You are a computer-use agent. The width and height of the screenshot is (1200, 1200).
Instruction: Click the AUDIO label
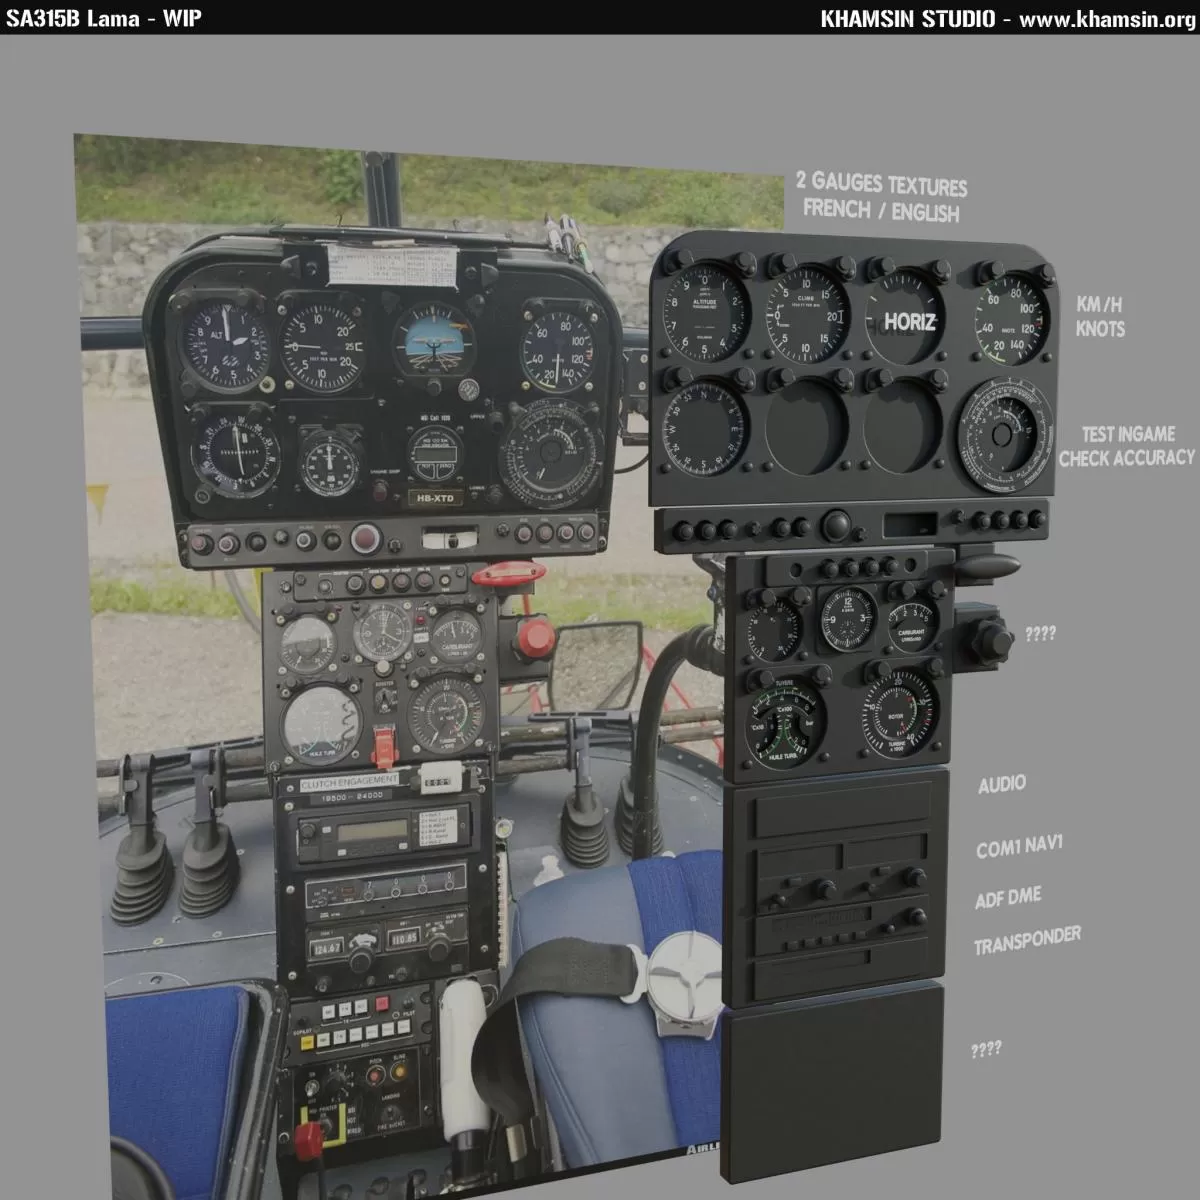click(1002, 784)
